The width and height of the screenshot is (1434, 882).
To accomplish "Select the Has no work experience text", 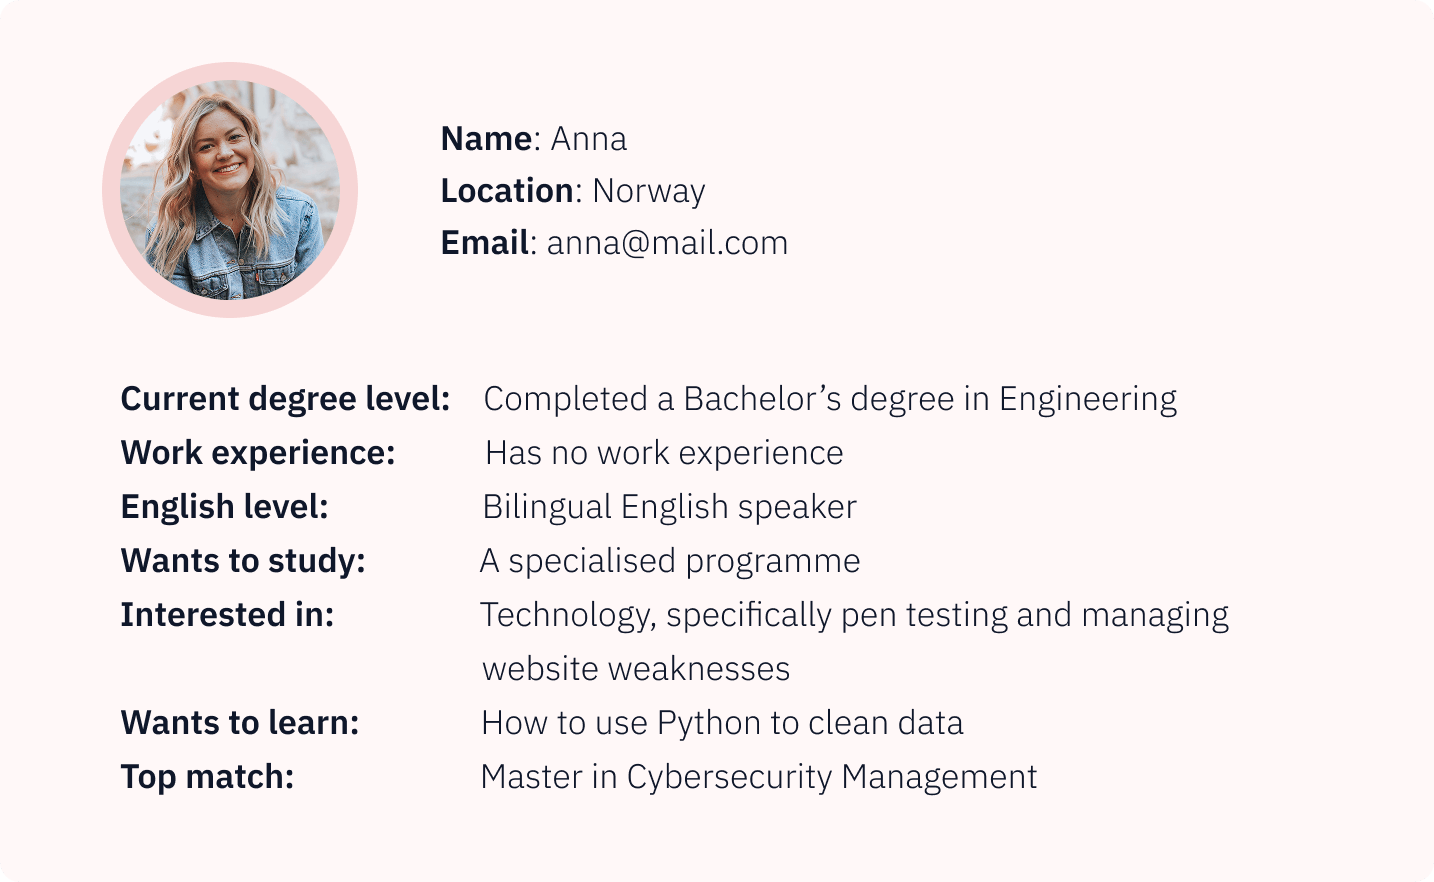I will coord(664,453).
